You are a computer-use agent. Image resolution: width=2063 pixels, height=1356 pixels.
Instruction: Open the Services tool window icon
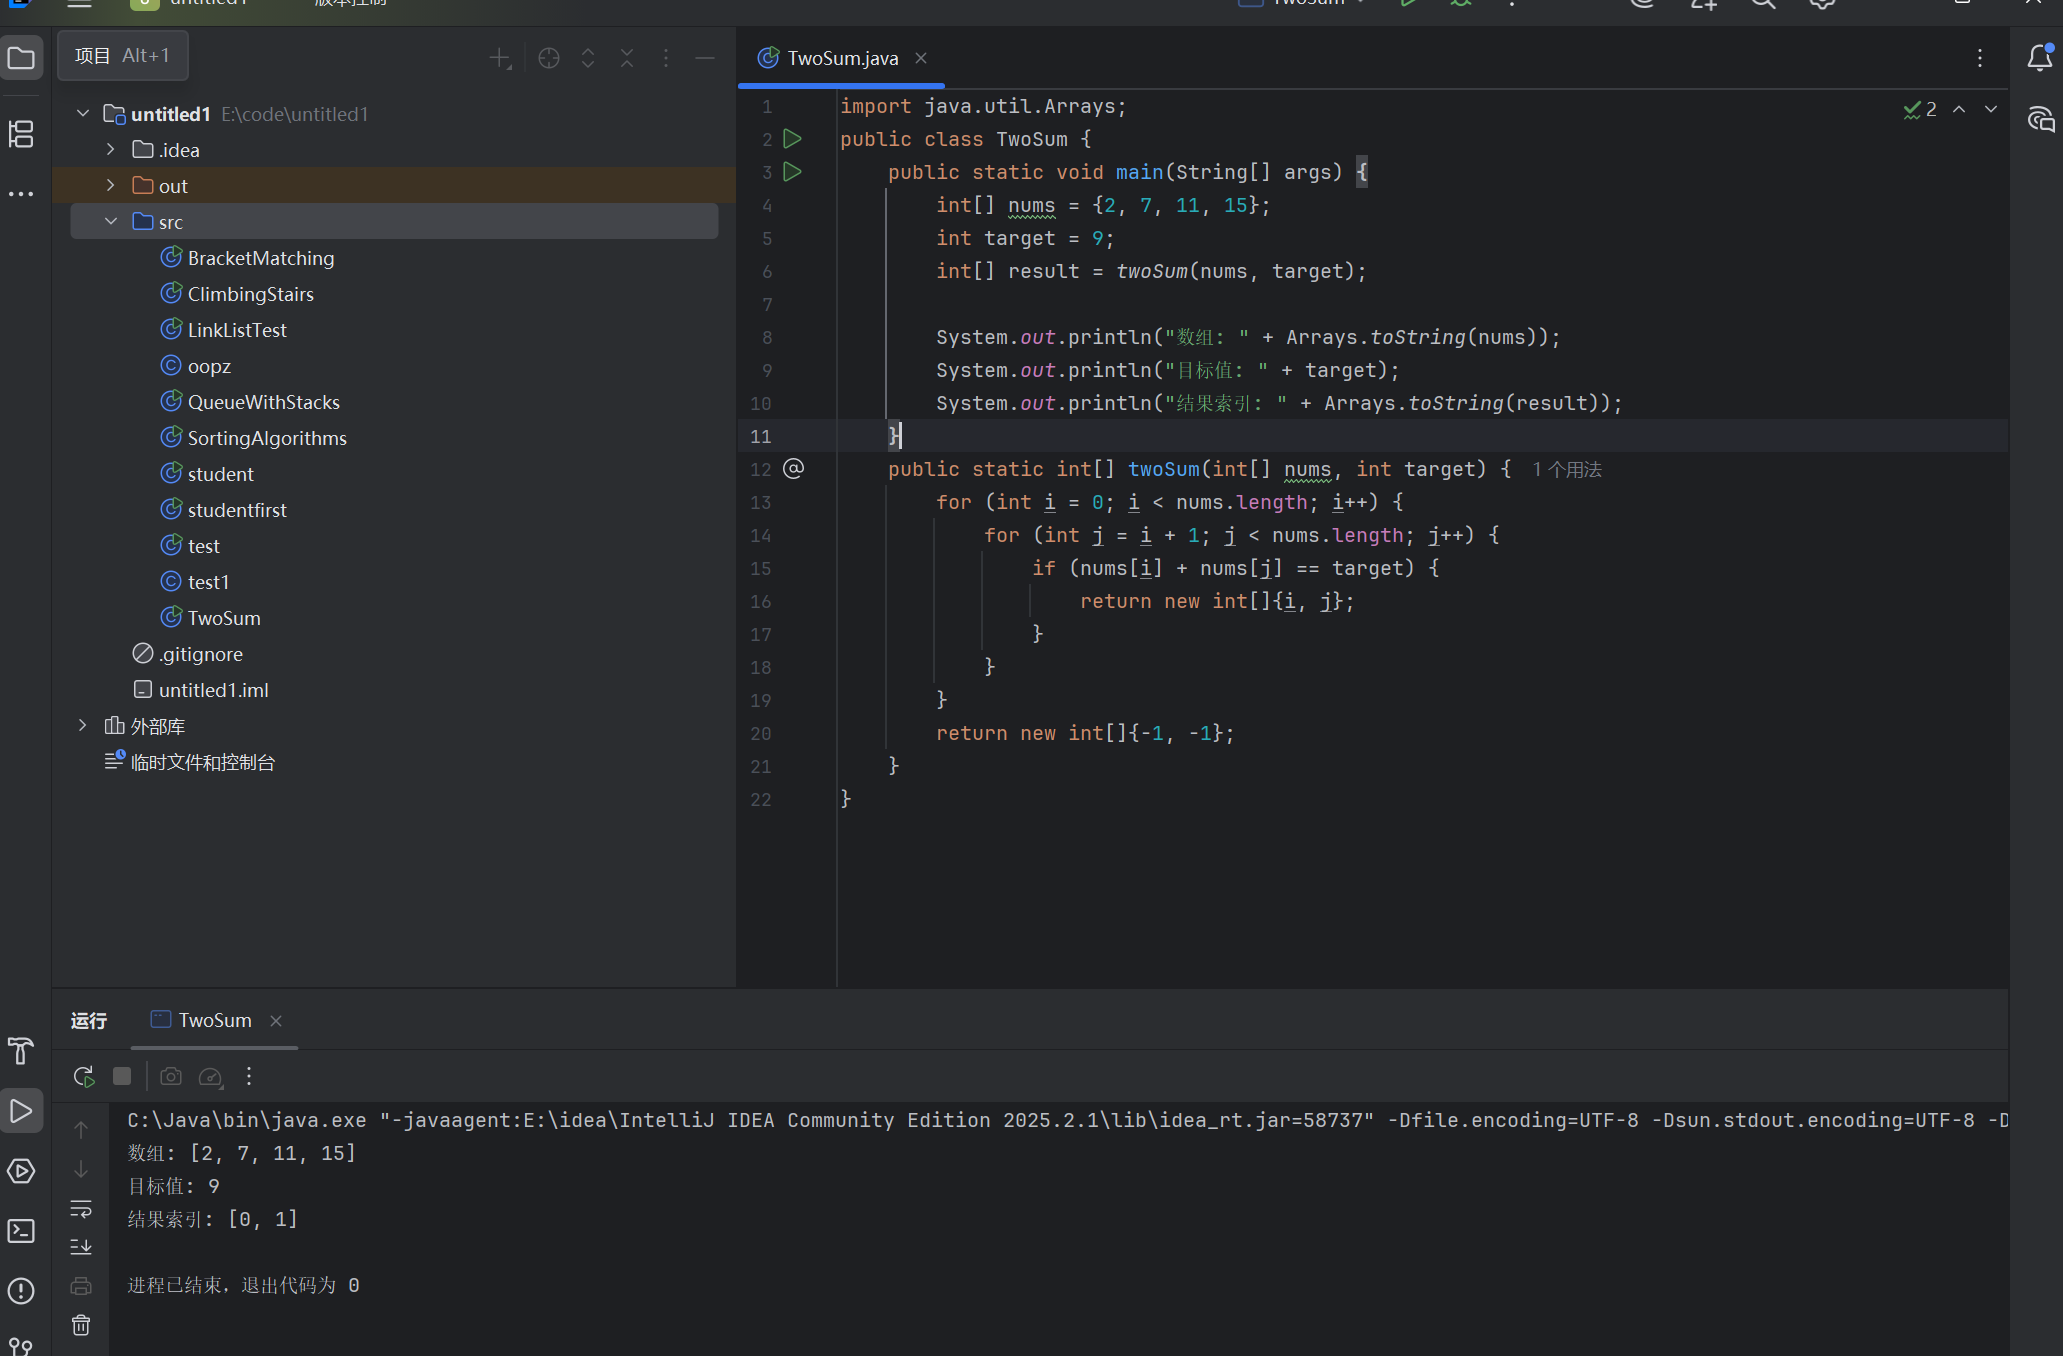click(21, 1171)
